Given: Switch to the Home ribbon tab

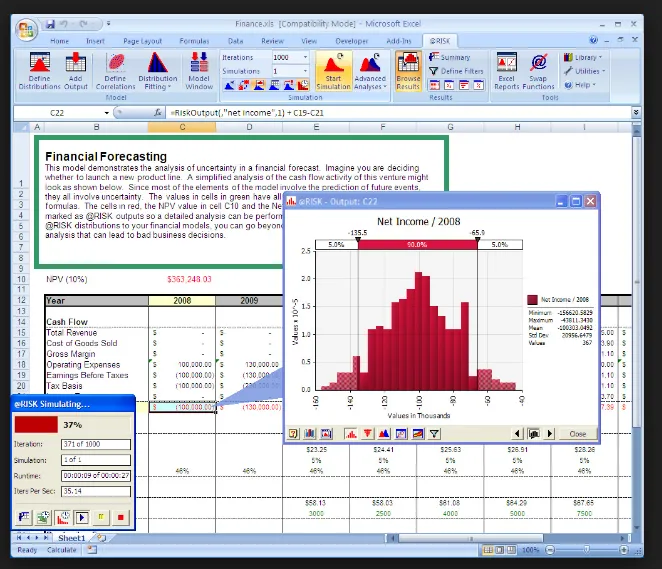Looking at the screenshot, I should click(59, 41).
